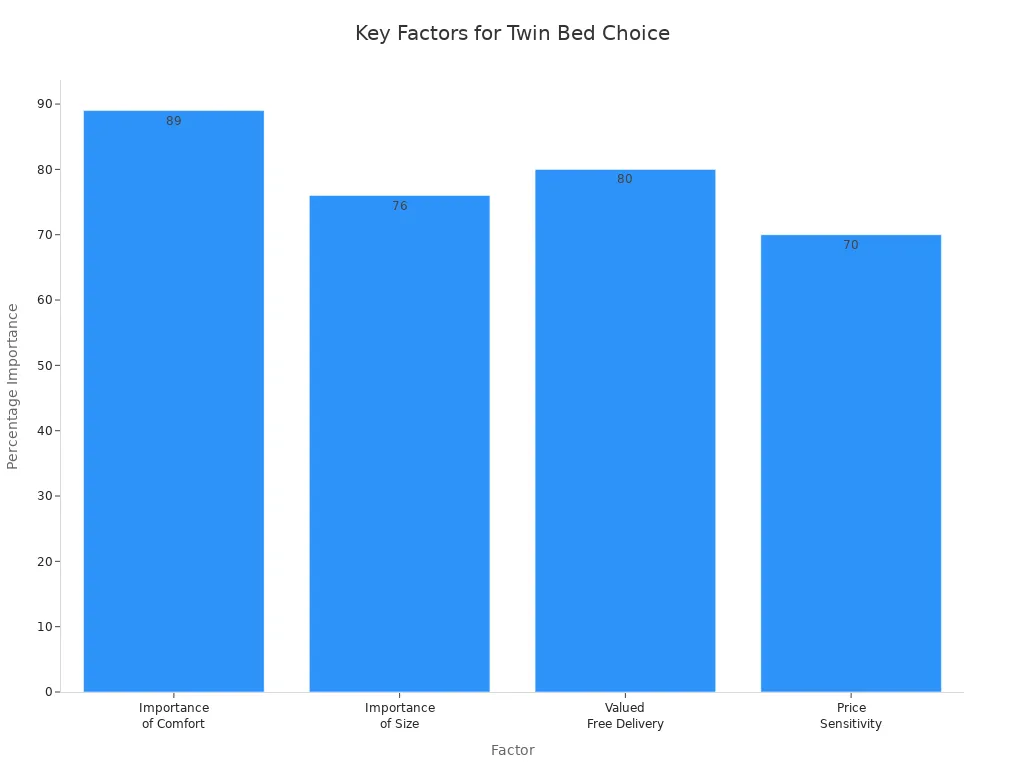This screenshot has height=768, width=1024.
Task: Click the 70 value label
Action: [x=851, y=245]
